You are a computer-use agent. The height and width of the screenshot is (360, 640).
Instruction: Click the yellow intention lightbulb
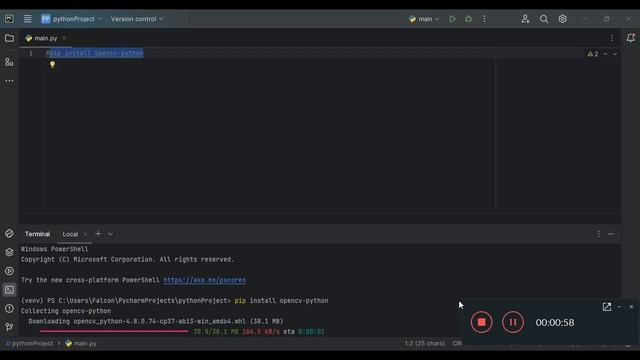tap(52, 64)
